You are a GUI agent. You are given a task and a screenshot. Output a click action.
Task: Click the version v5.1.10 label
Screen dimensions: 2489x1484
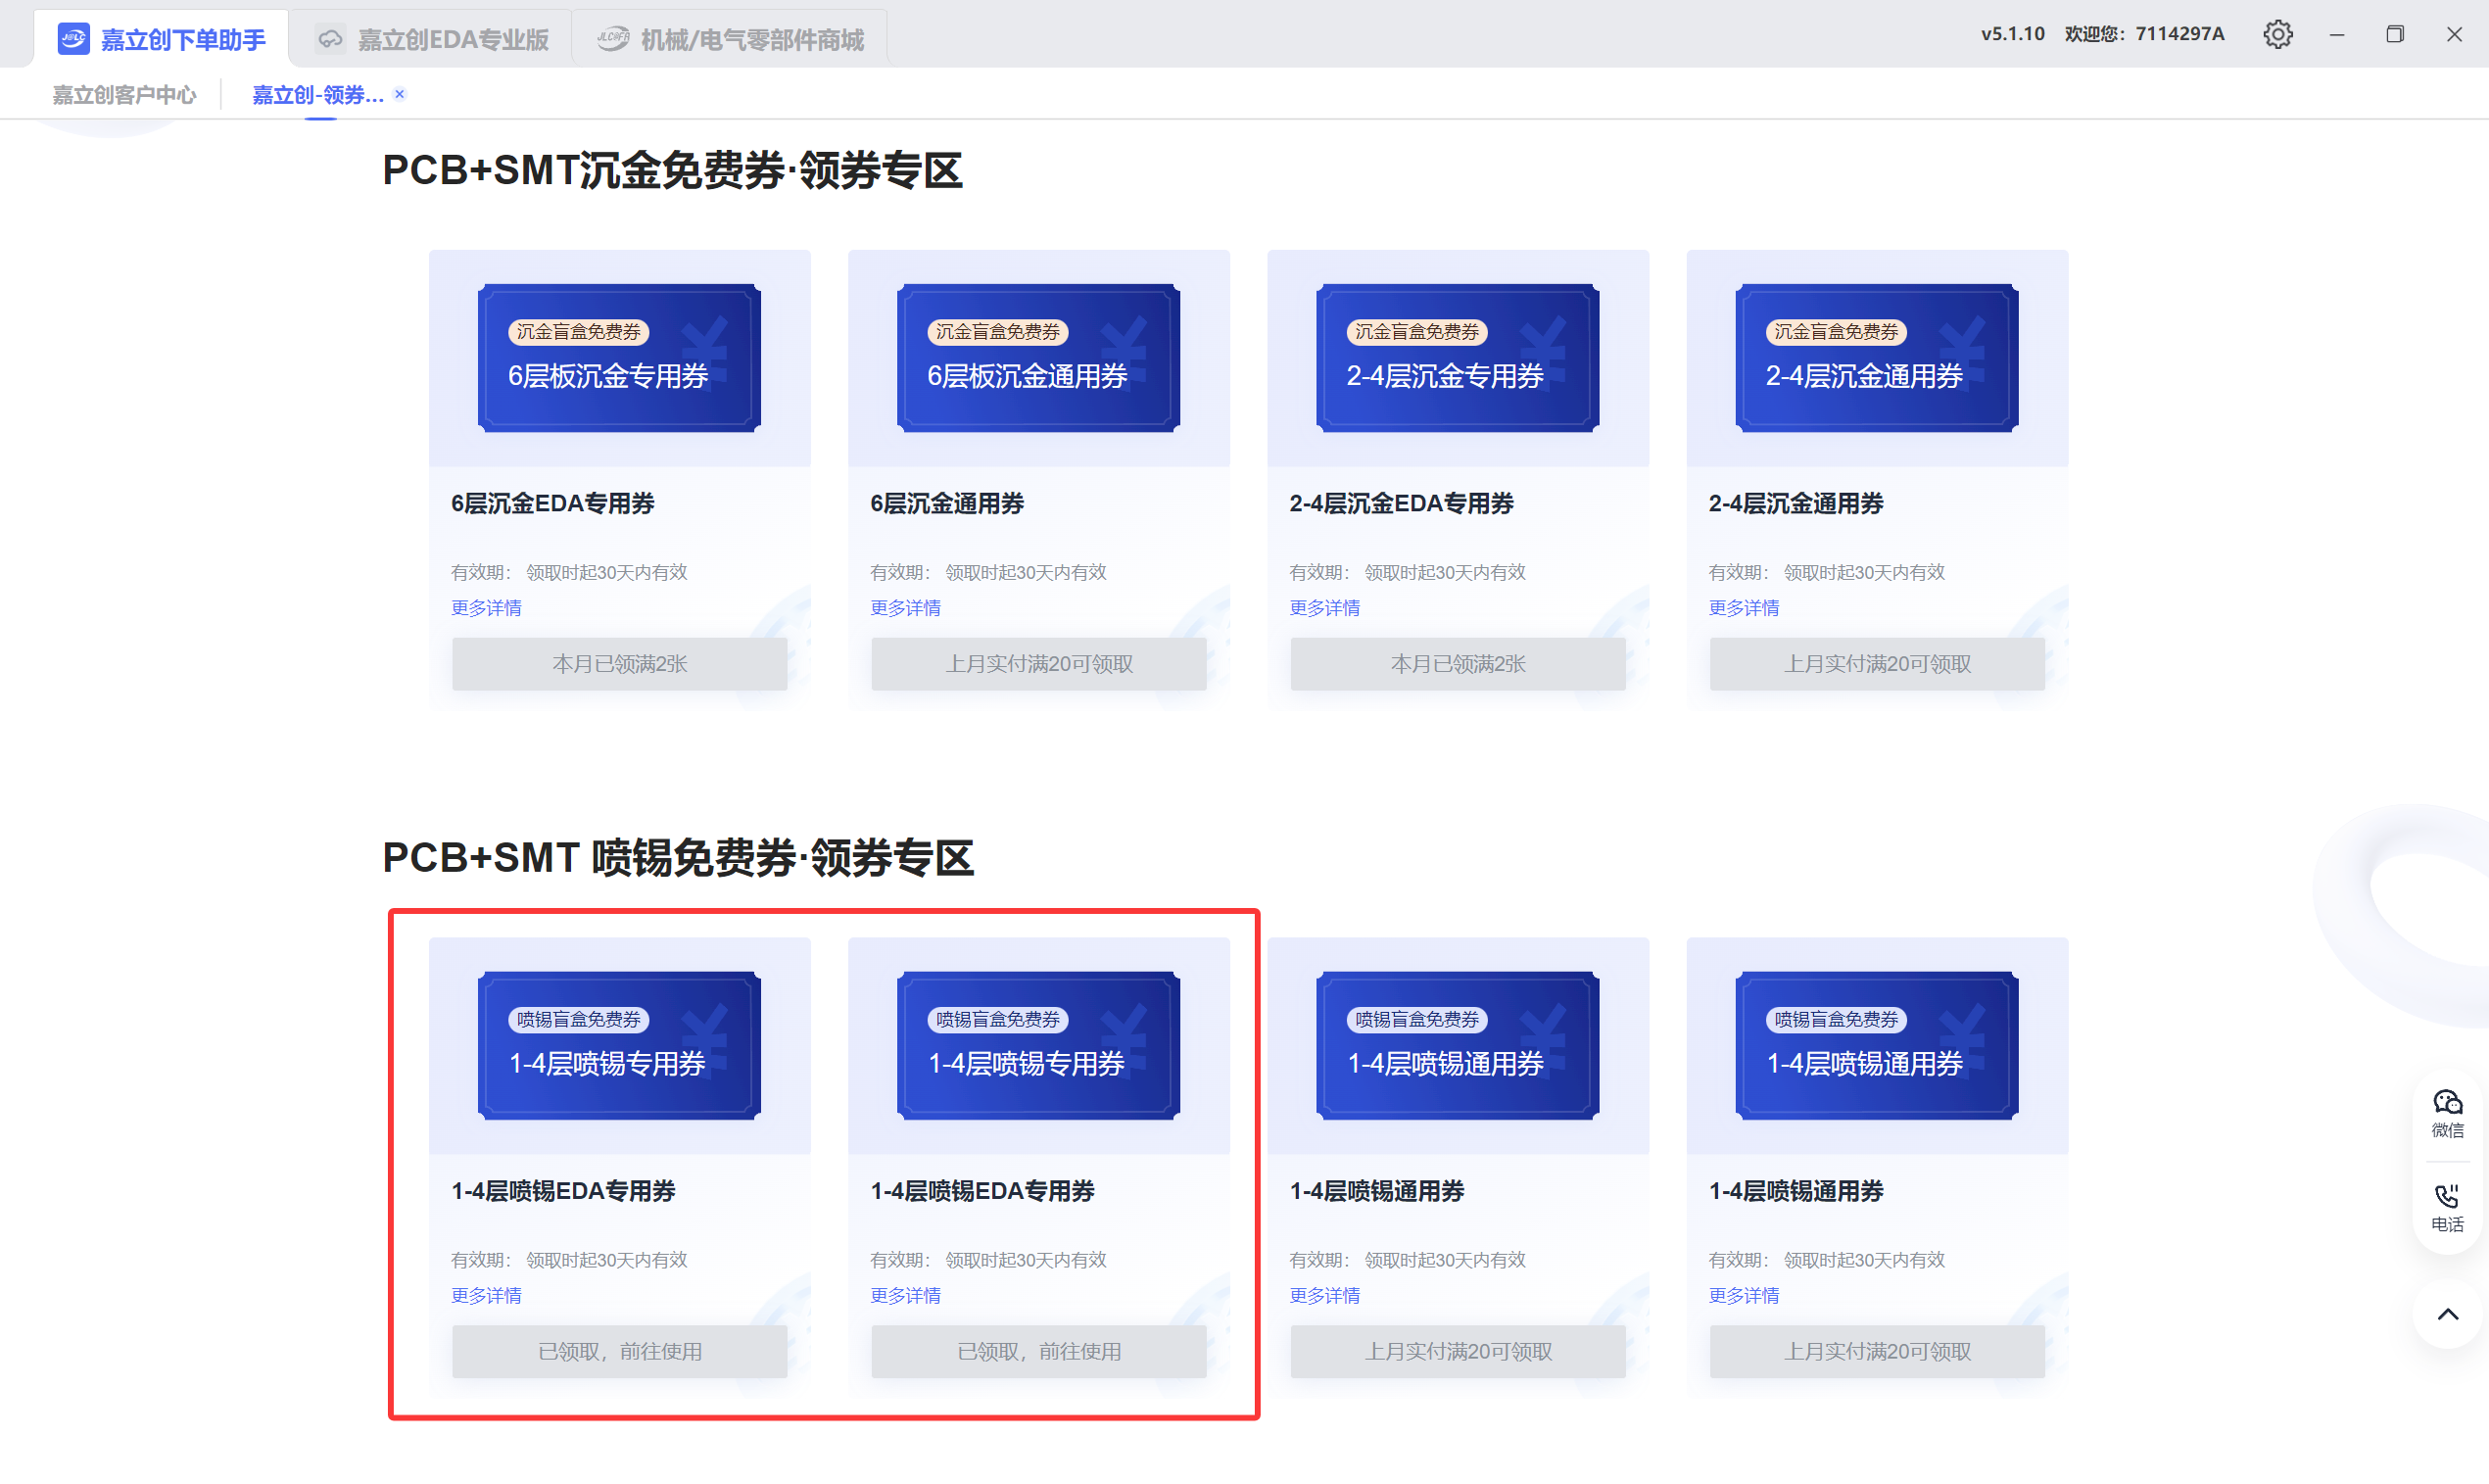pos(2012,34)
